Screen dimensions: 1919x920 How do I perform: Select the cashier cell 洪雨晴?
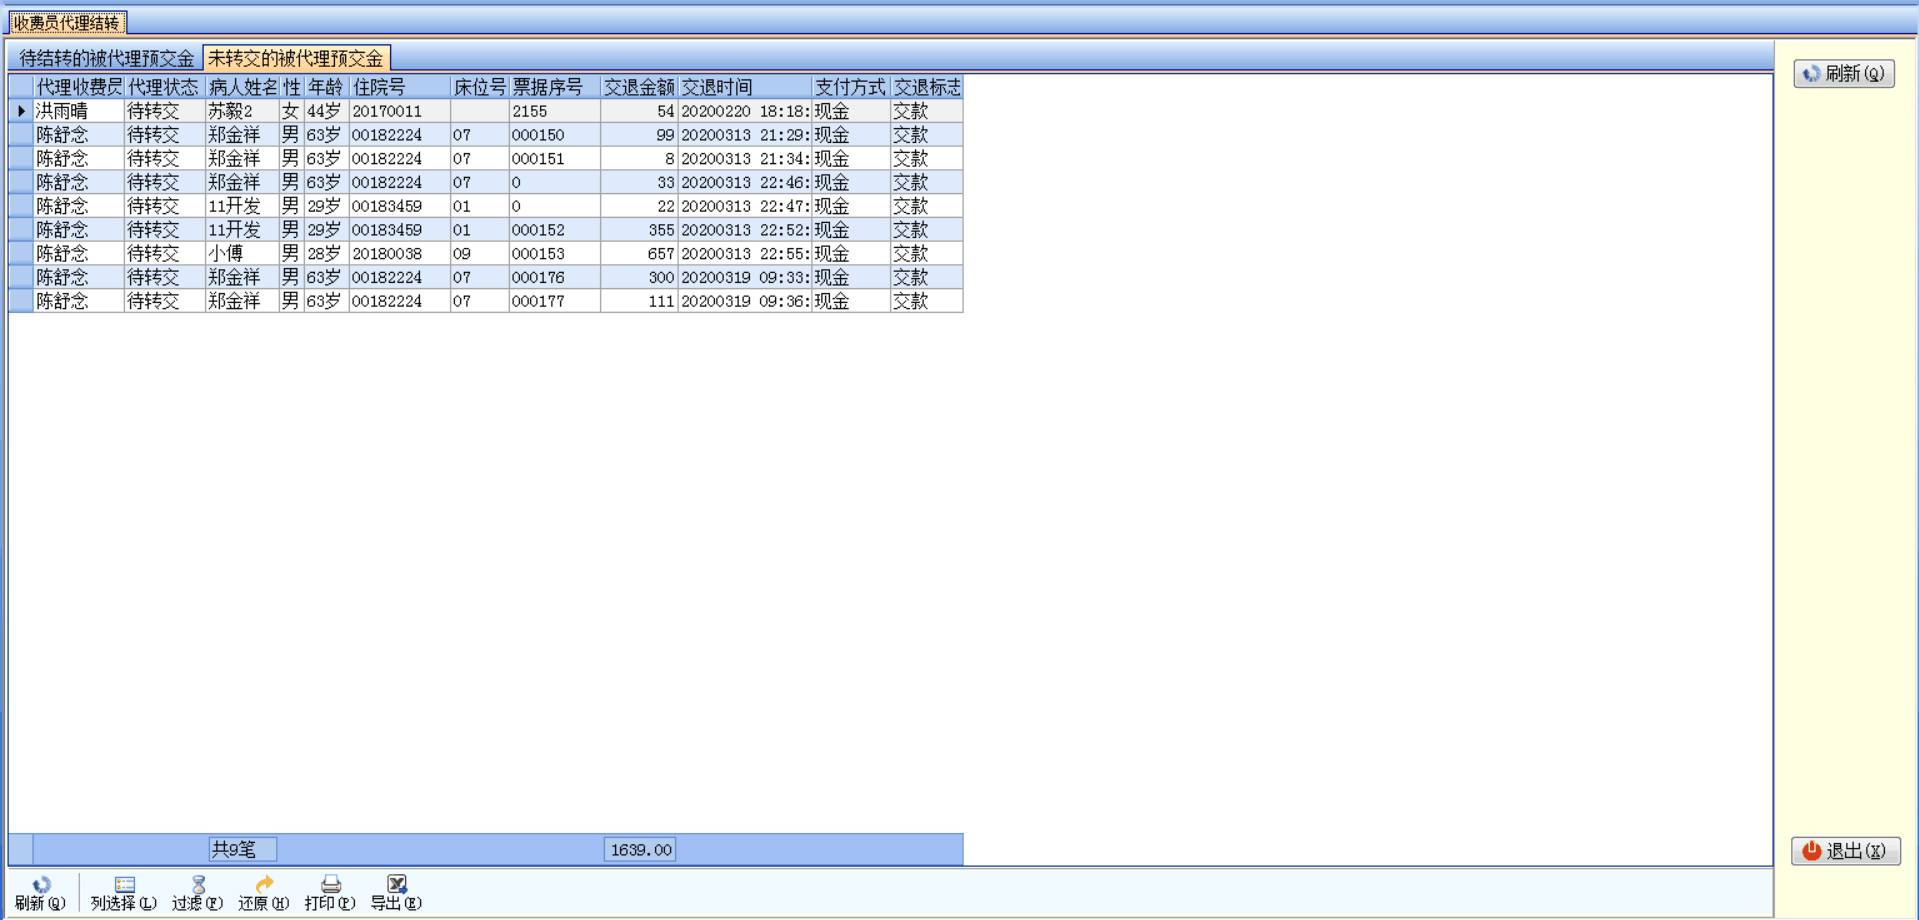pos(79,111)
